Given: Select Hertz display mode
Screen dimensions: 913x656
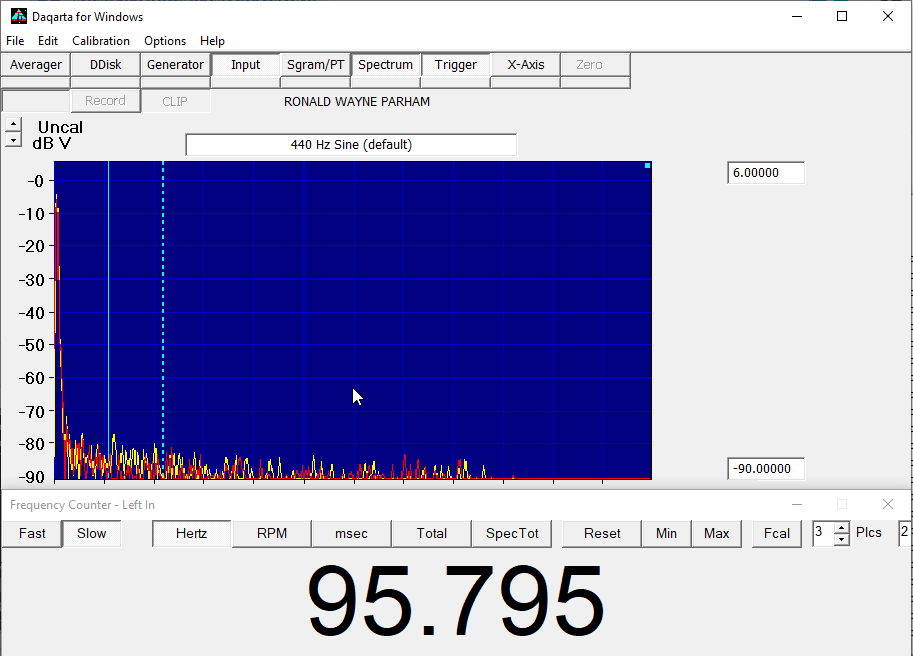Looking at the screenshot, I should click(191, 533).
